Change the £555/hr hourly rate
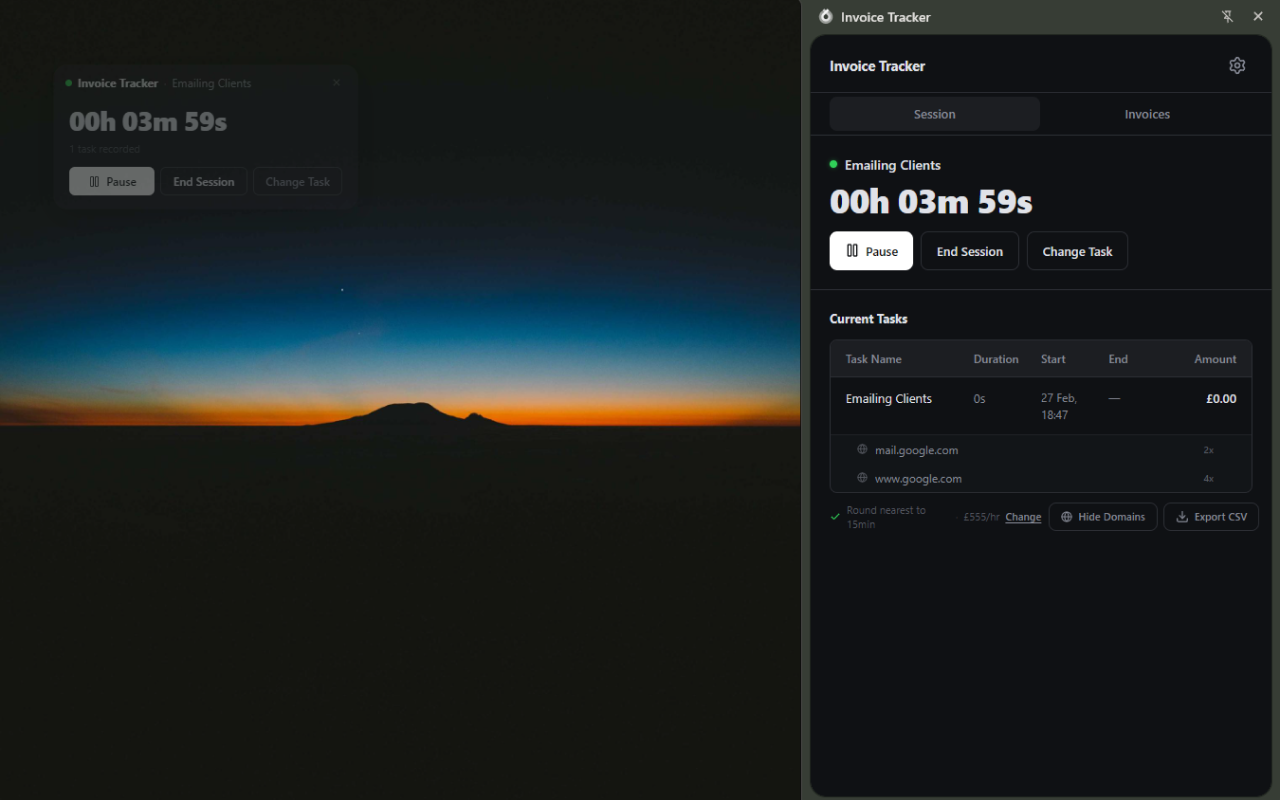 coord(1023,516)
